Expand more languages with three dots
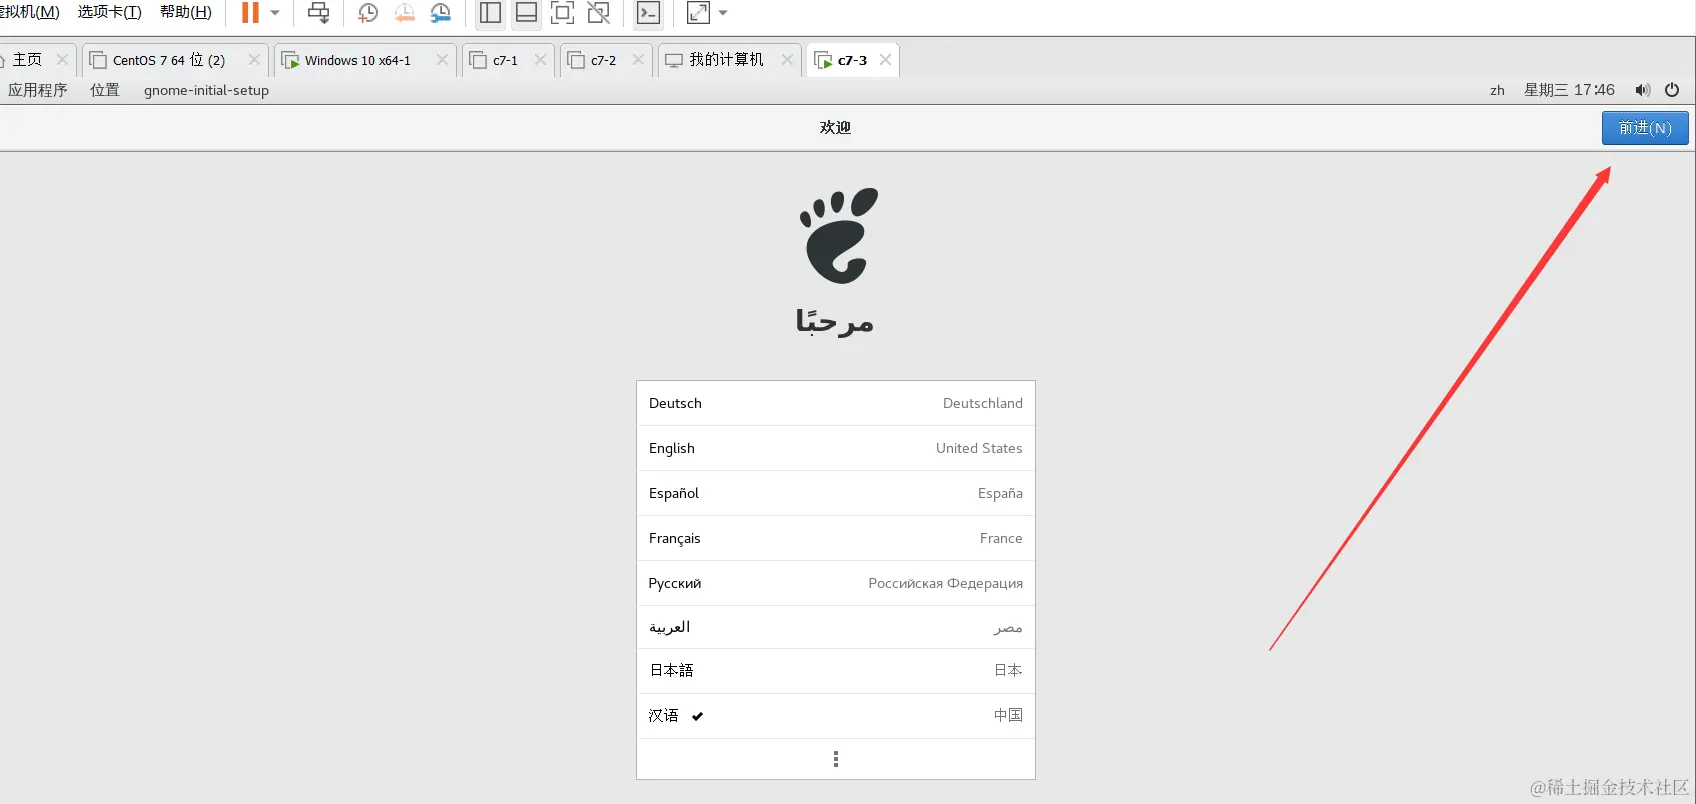Image resolution: width=1696 pixels, height=804 pixels. click(x=836, y=759)
